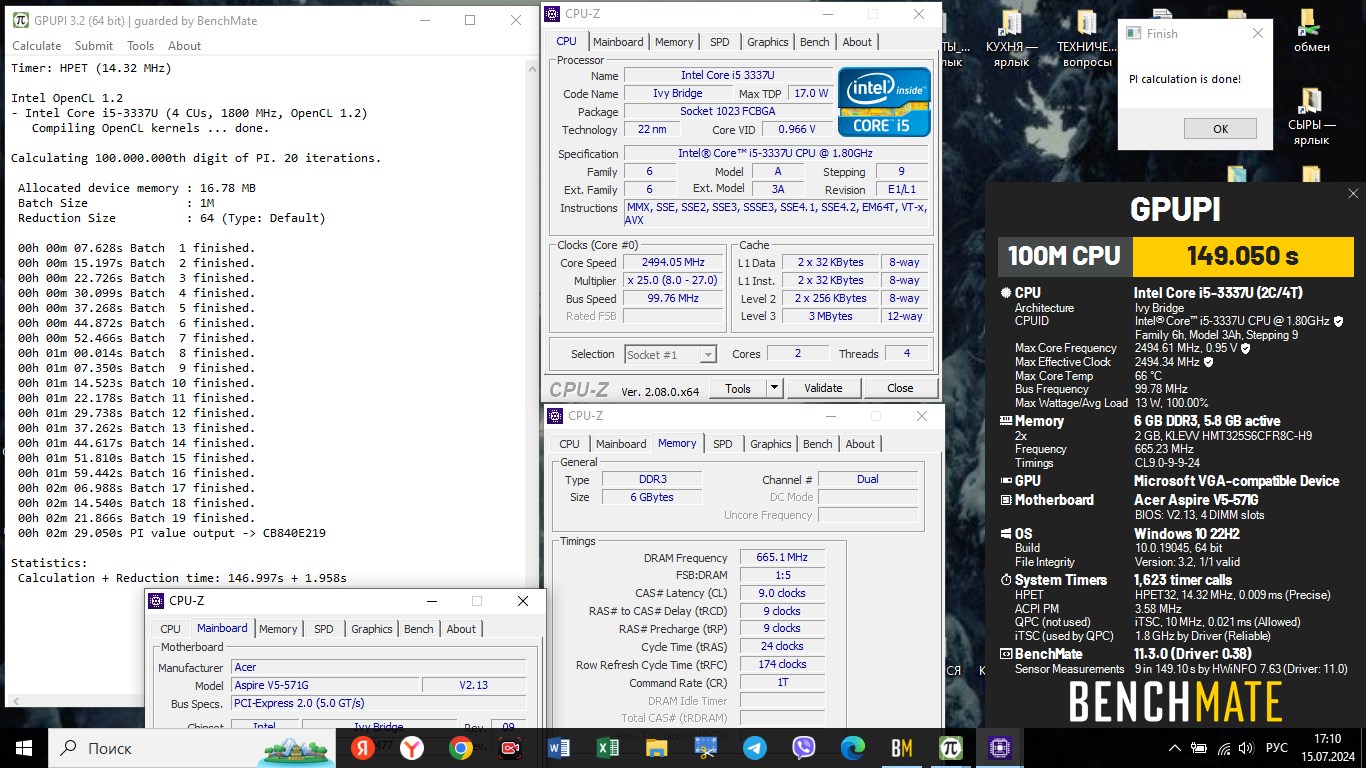Select Bench tab in CPU-Z Mainboard window
This screenshot has height=768, width=1366.
419,629
